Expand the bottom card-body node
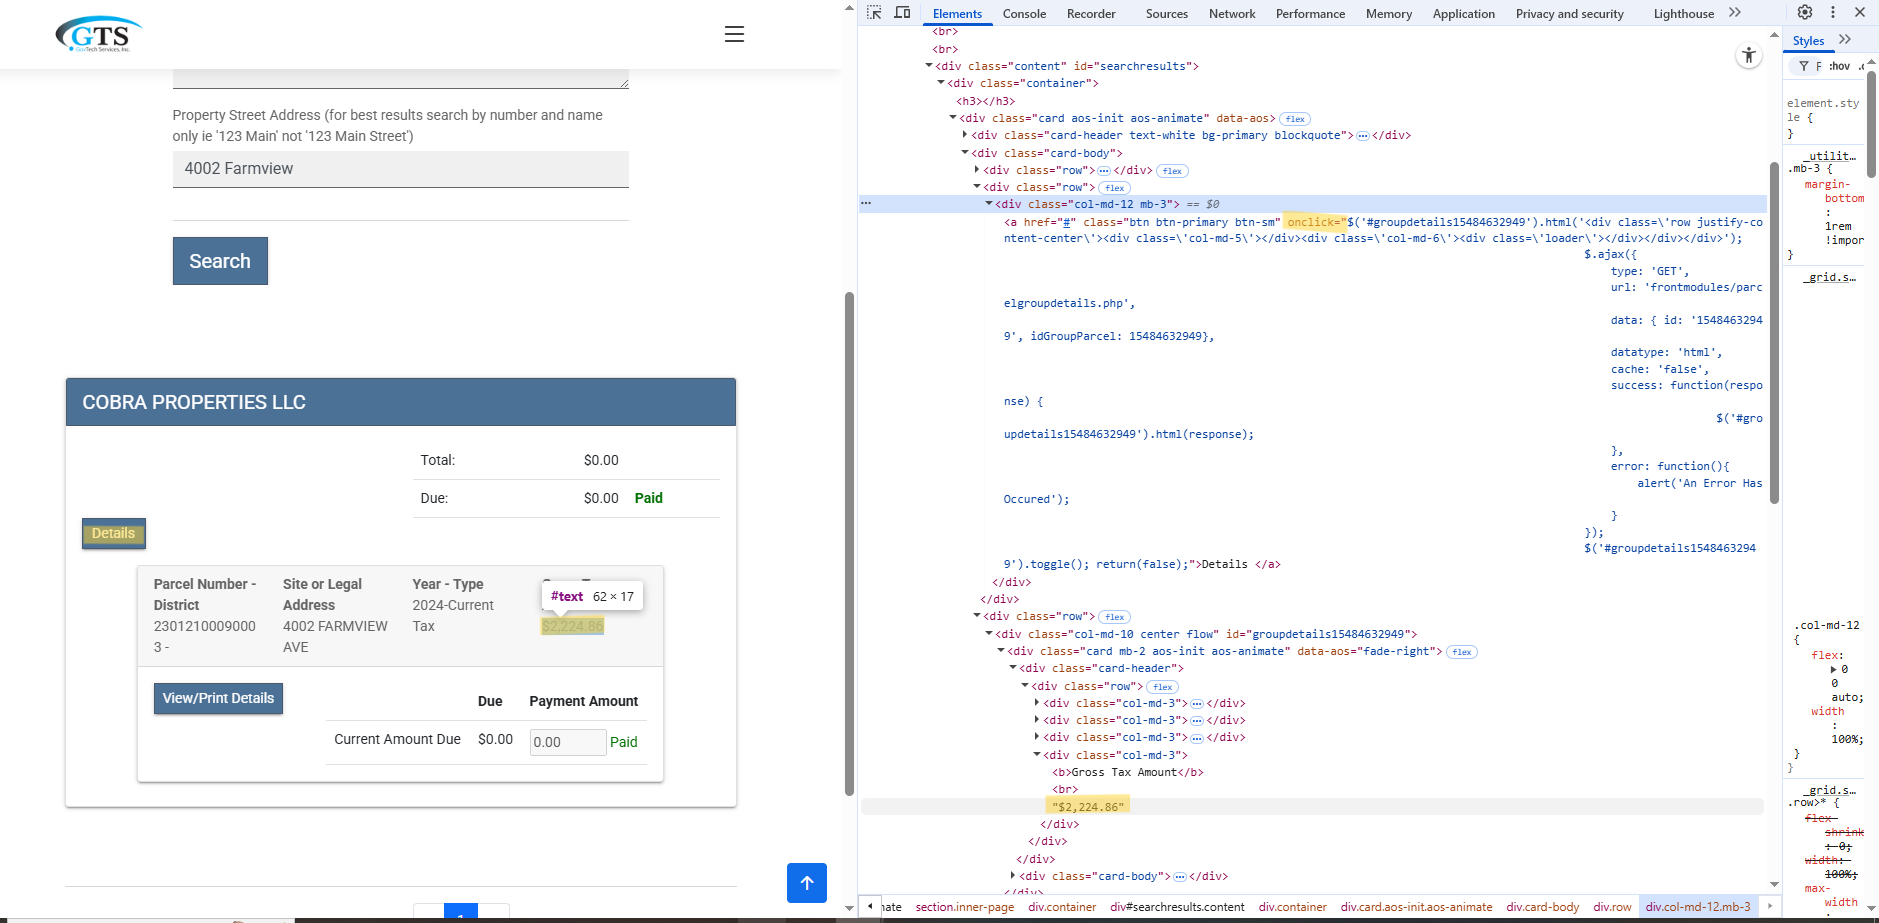Screen dimensions: 1879x923 [x=1013, y=876]
